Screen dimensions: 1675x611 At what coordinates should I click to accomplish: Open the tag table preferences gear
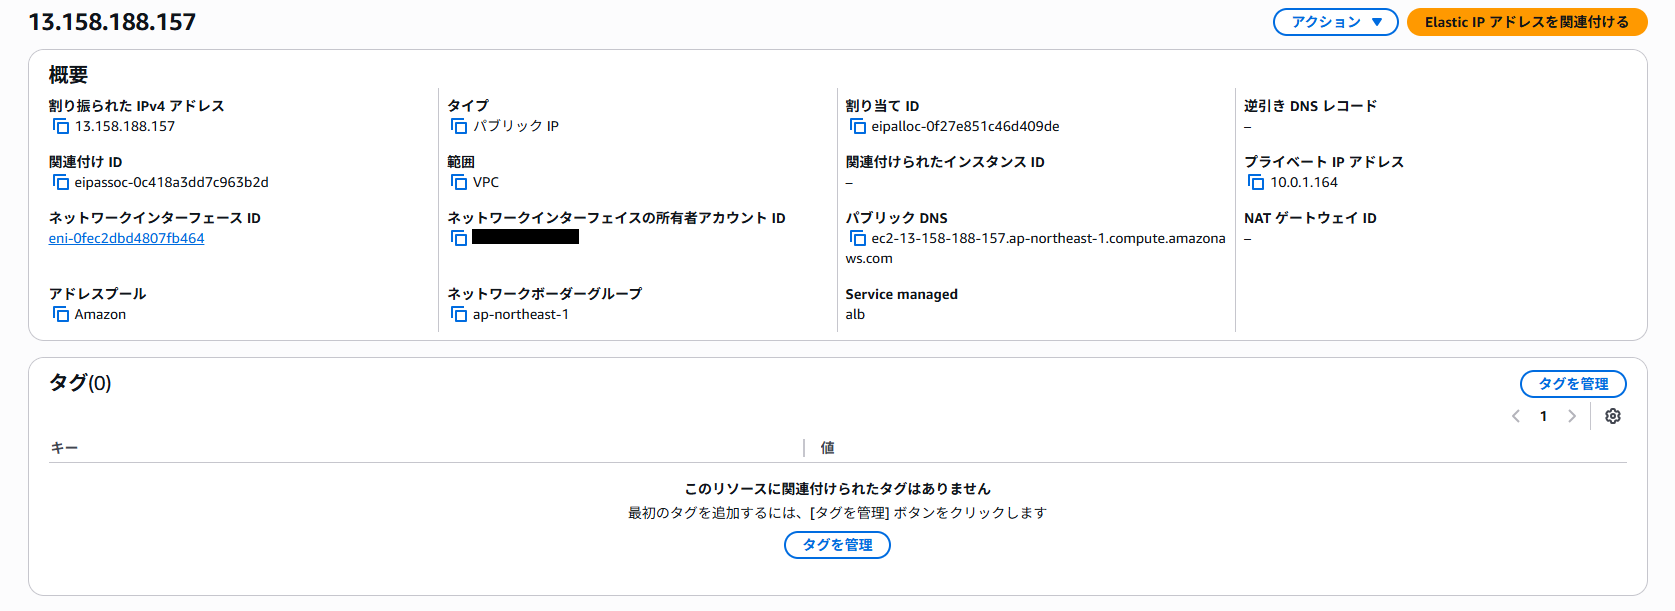coord(1612,416)
